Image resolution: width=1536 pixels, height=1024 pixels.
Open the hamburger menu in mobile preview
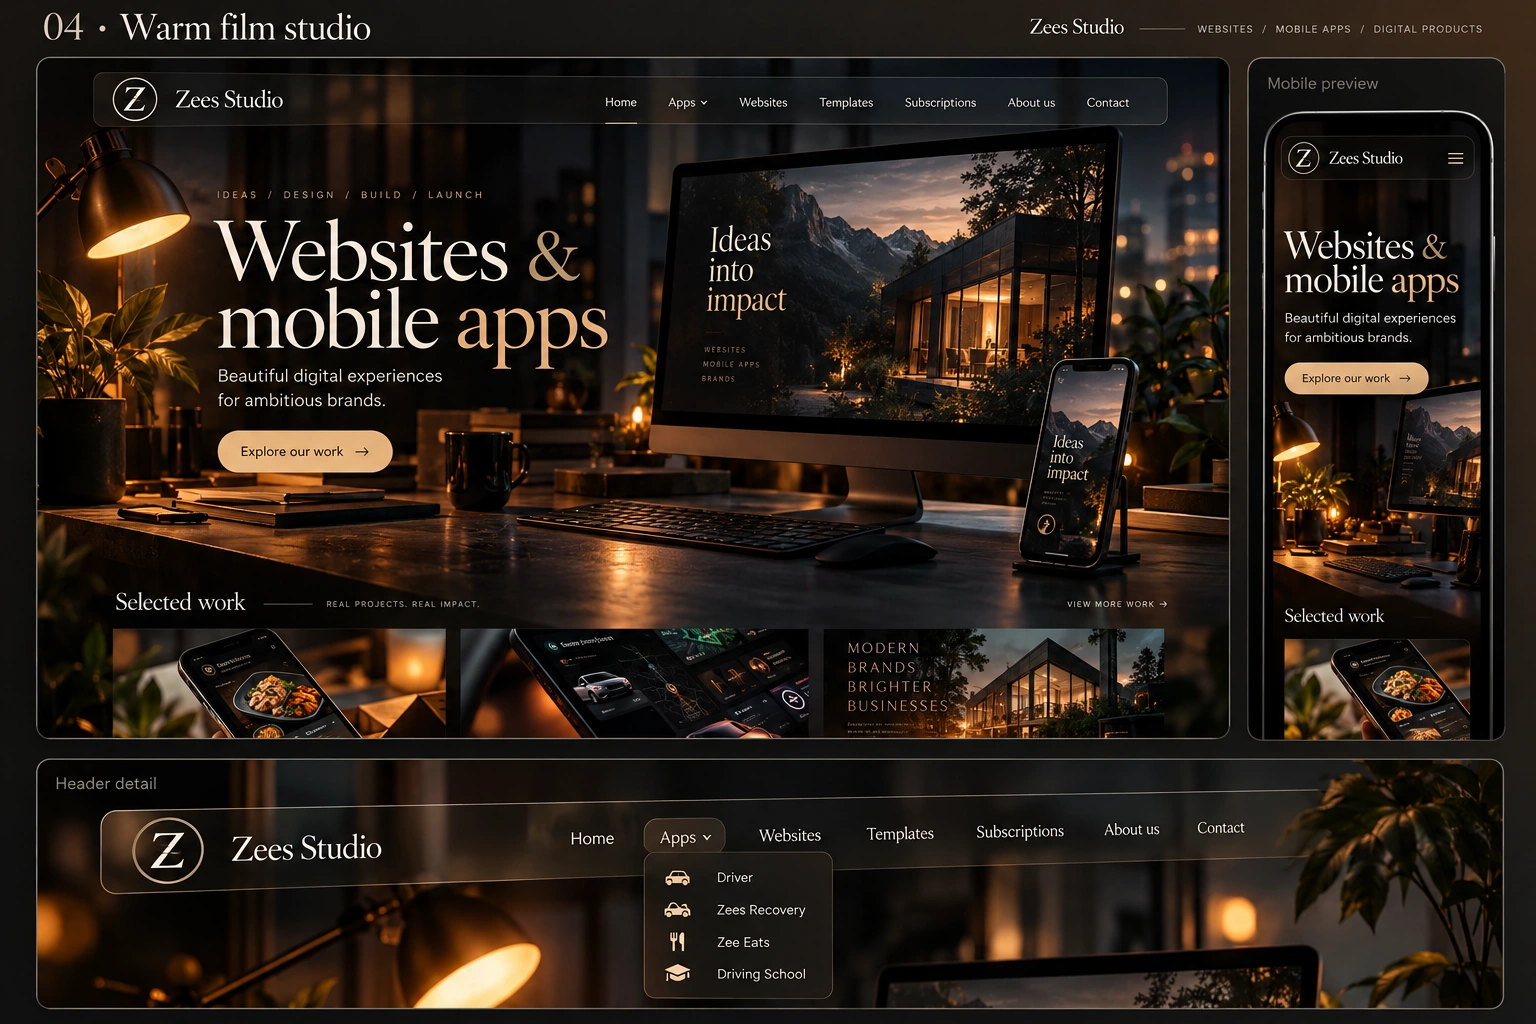pyautogui.click(x=1455, y=158)
